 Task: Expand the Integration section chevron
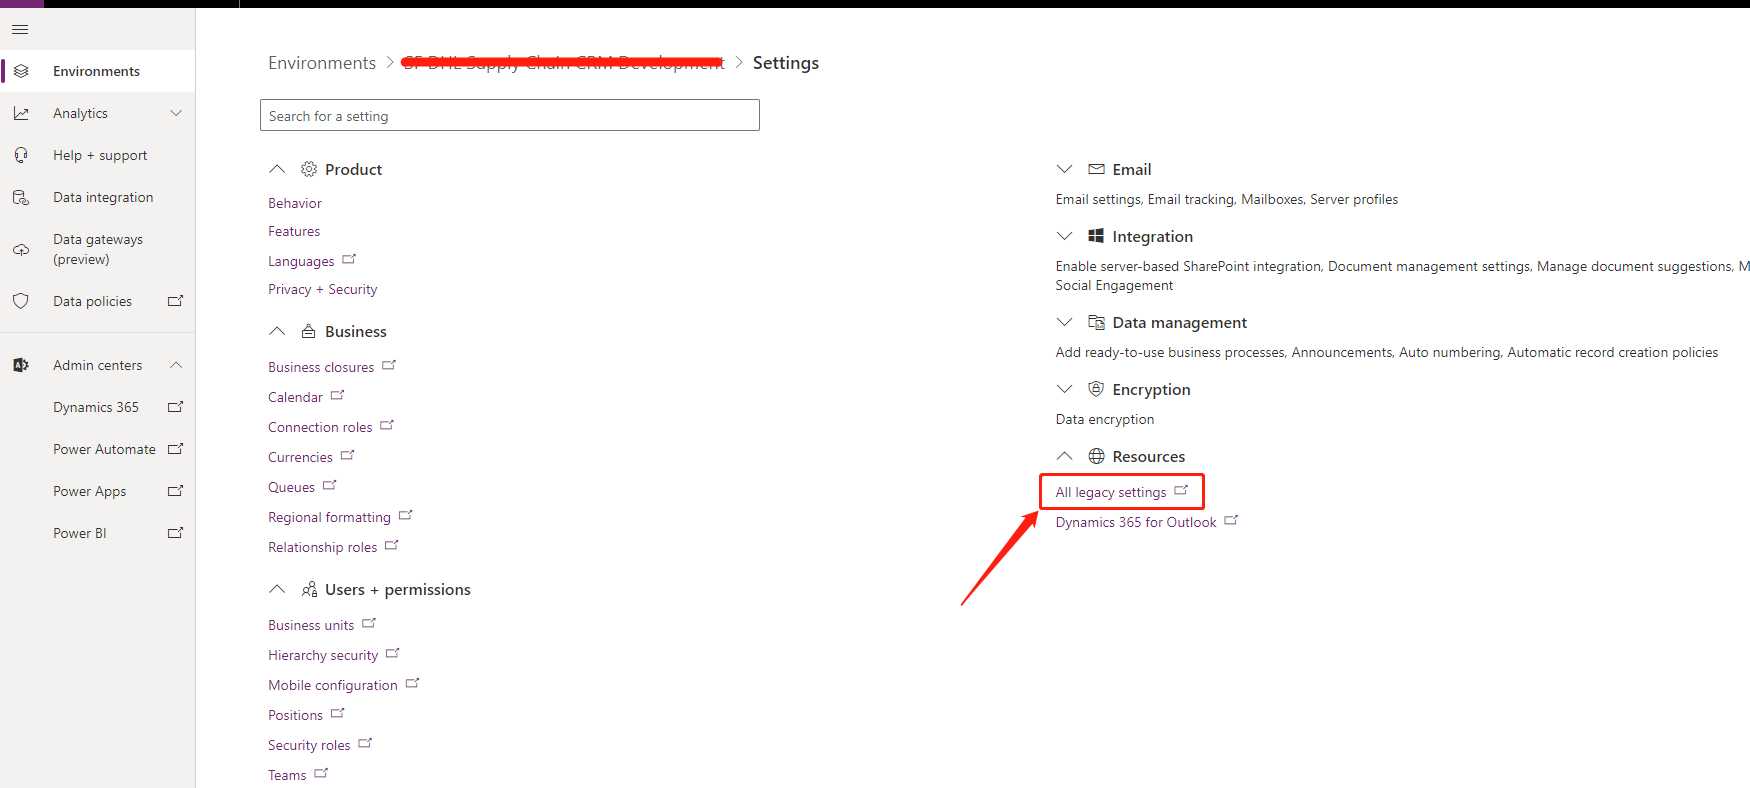click(x=1064, y=236)
